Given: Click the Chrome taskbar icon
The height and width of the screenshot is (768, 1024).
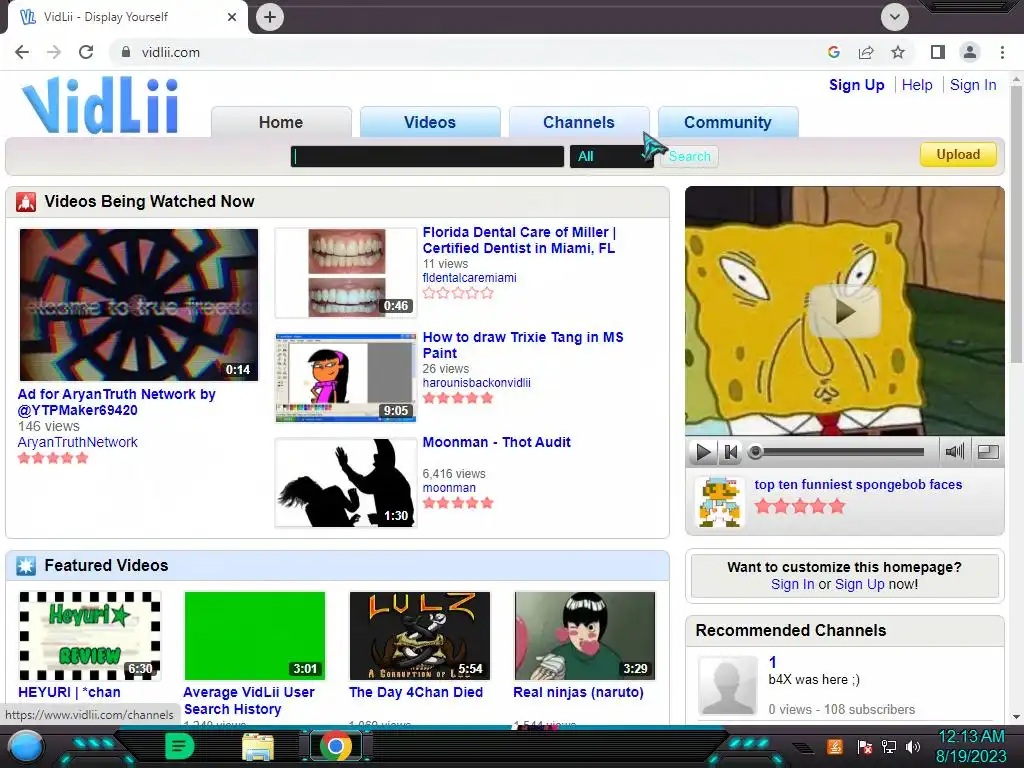Looking at the screenshot, I should coord(336,746).
